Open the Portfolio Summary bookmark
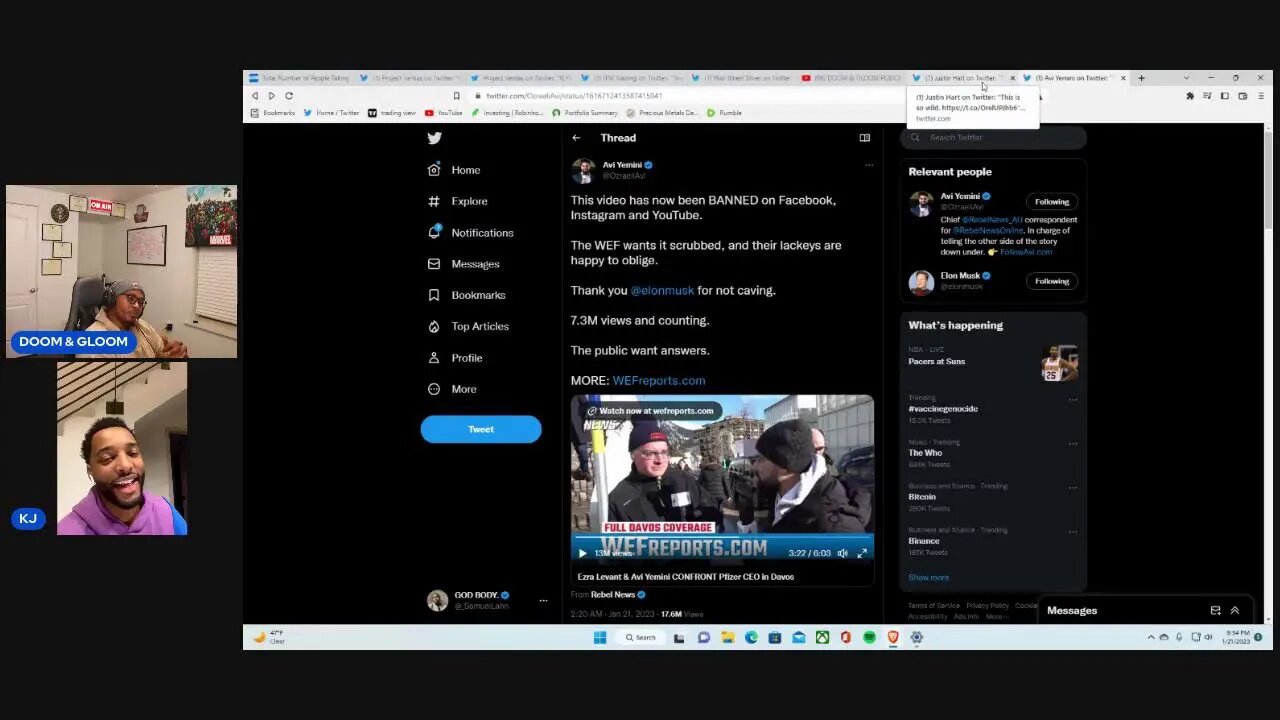Screen dimensions: 1280x720 [585, 113]
